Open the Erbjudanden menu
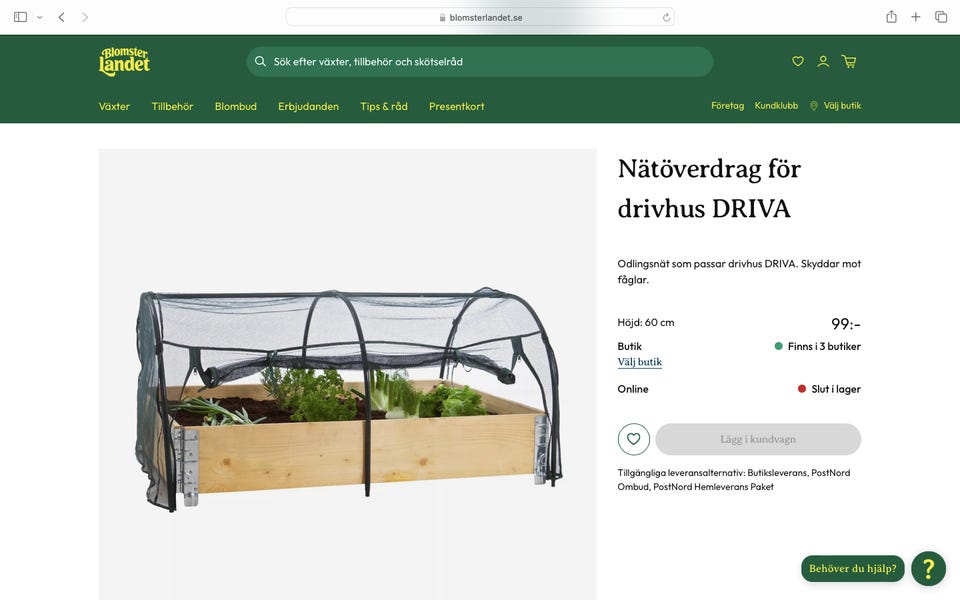The image size is (960, 600). 309,107
